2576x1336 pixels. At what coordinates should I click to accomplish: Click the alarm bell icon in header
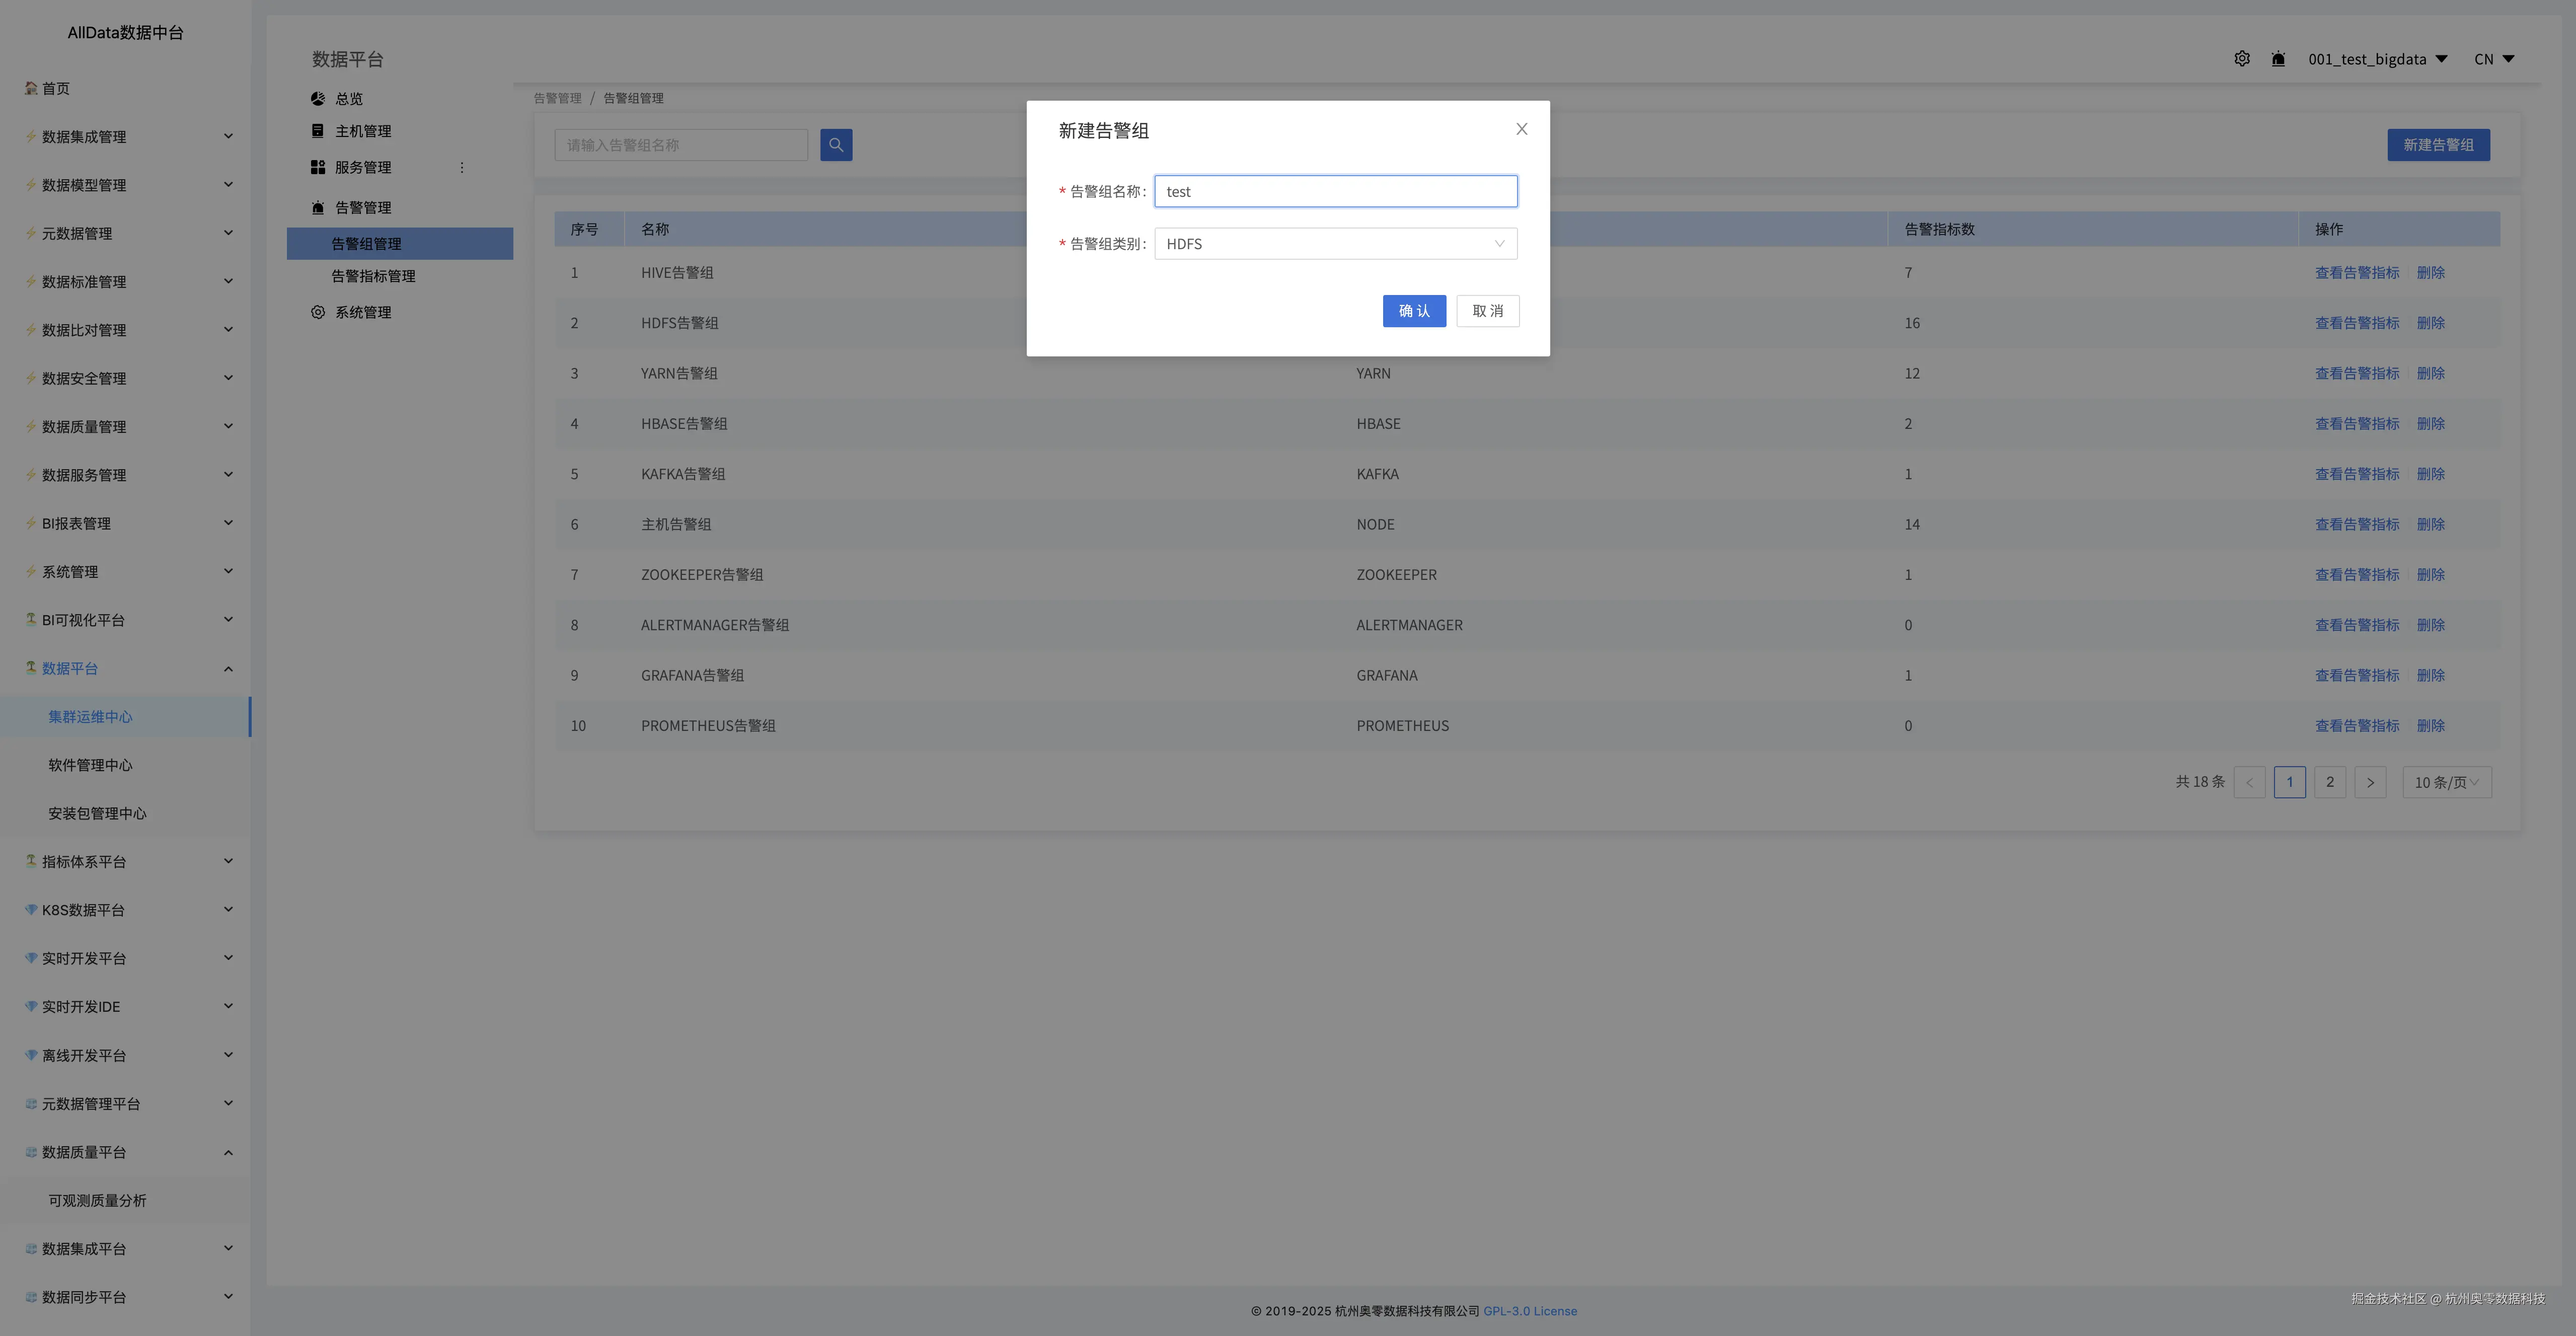2278,59
